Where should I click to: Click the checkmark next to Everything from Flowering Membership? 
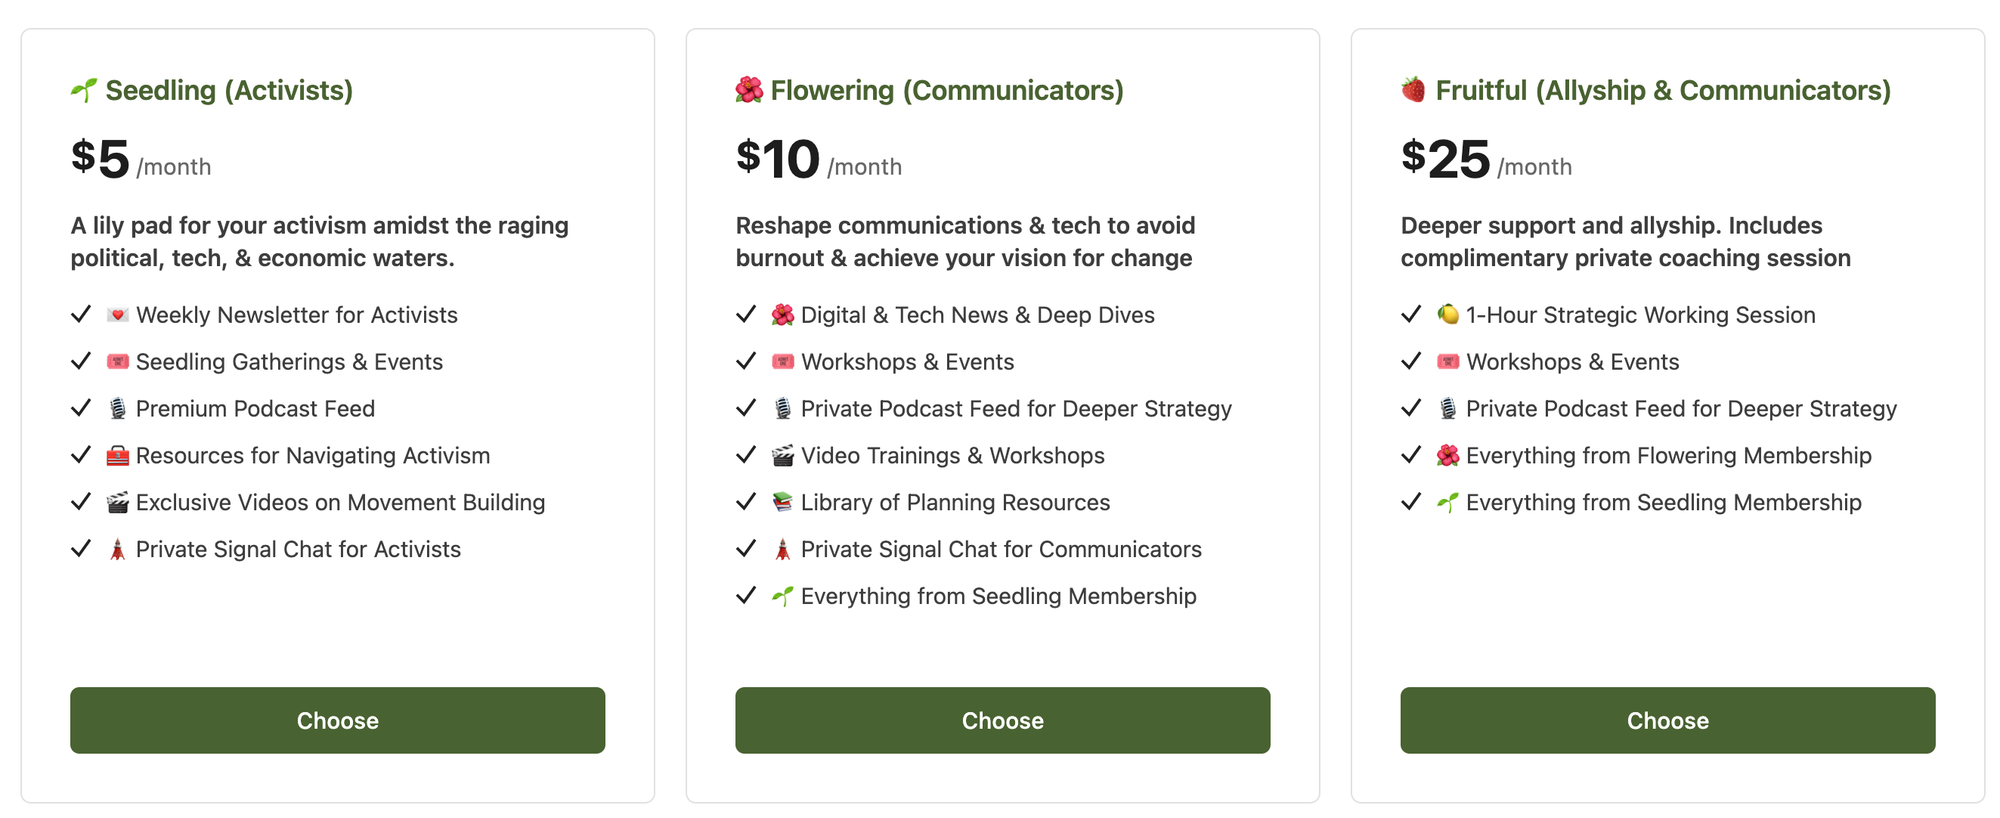tap(1411, 455)
